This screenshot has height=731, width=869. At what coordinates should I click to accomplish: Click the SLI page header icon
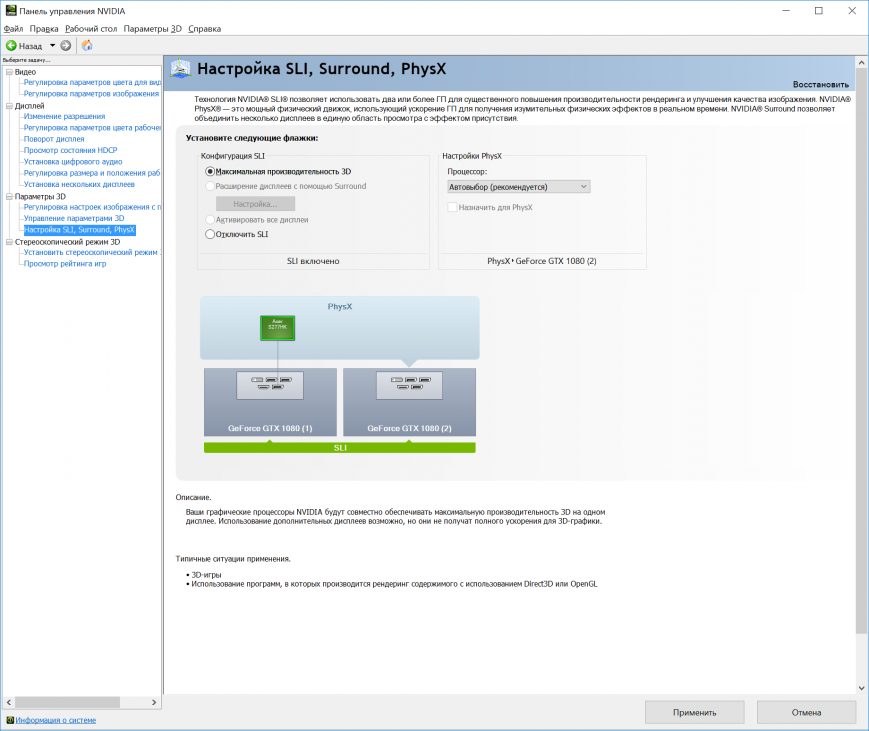[181, 69]
